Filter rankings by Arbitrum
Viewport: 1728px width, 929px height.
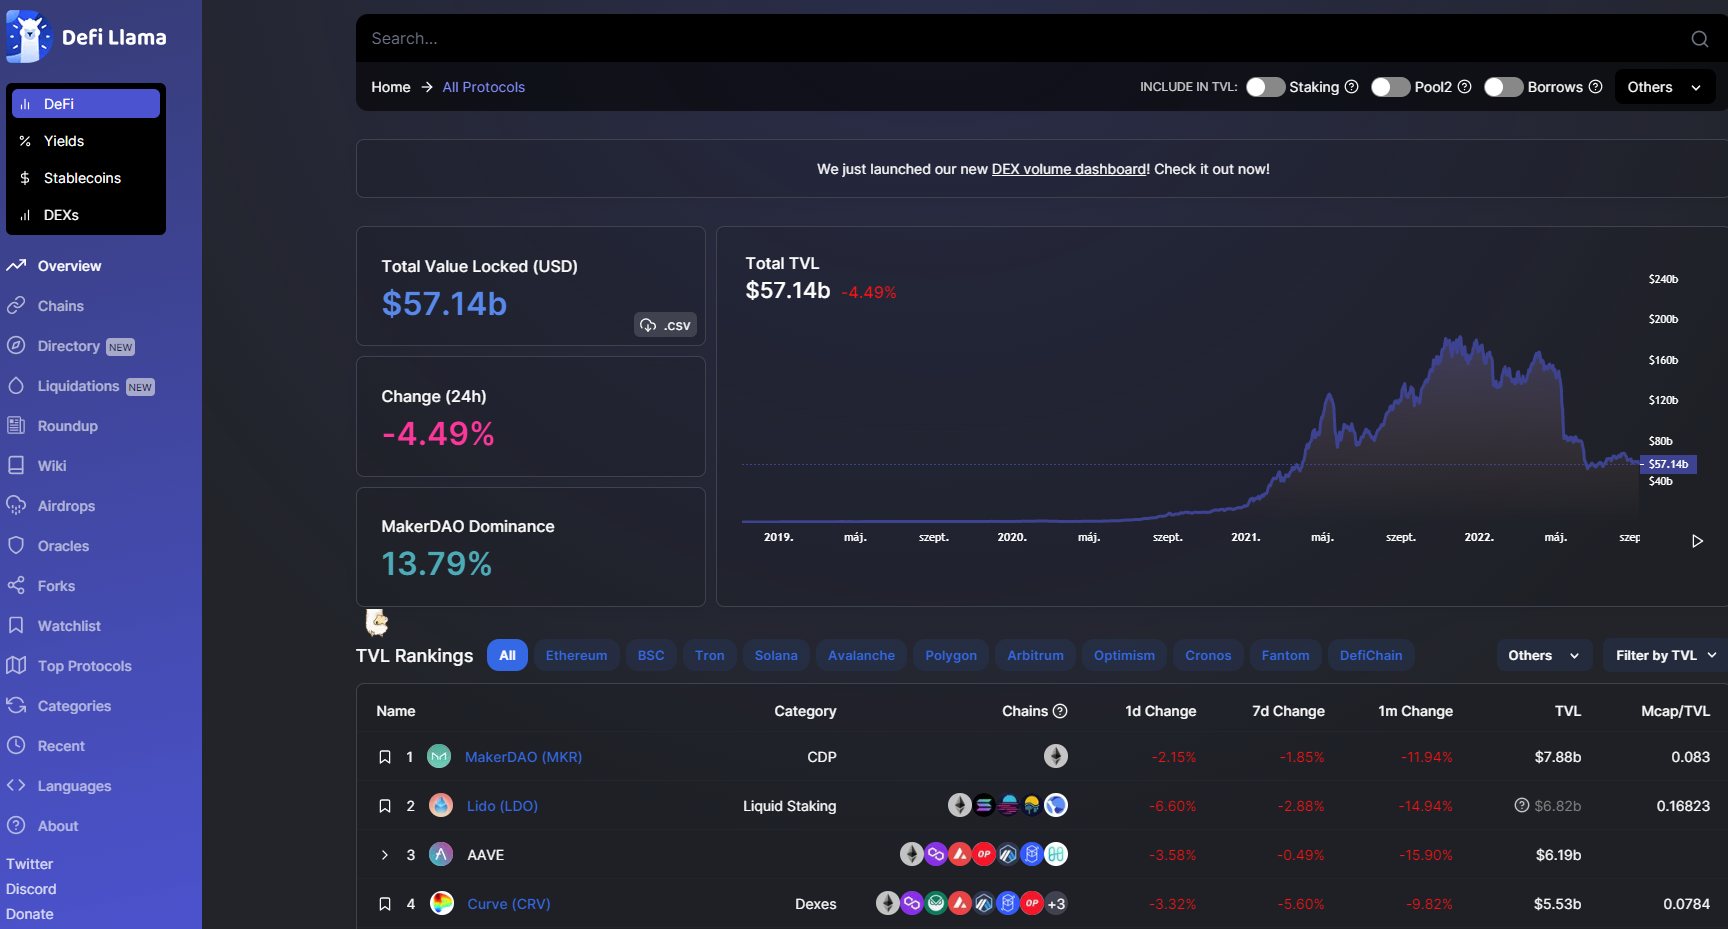tap(1036, 656)
